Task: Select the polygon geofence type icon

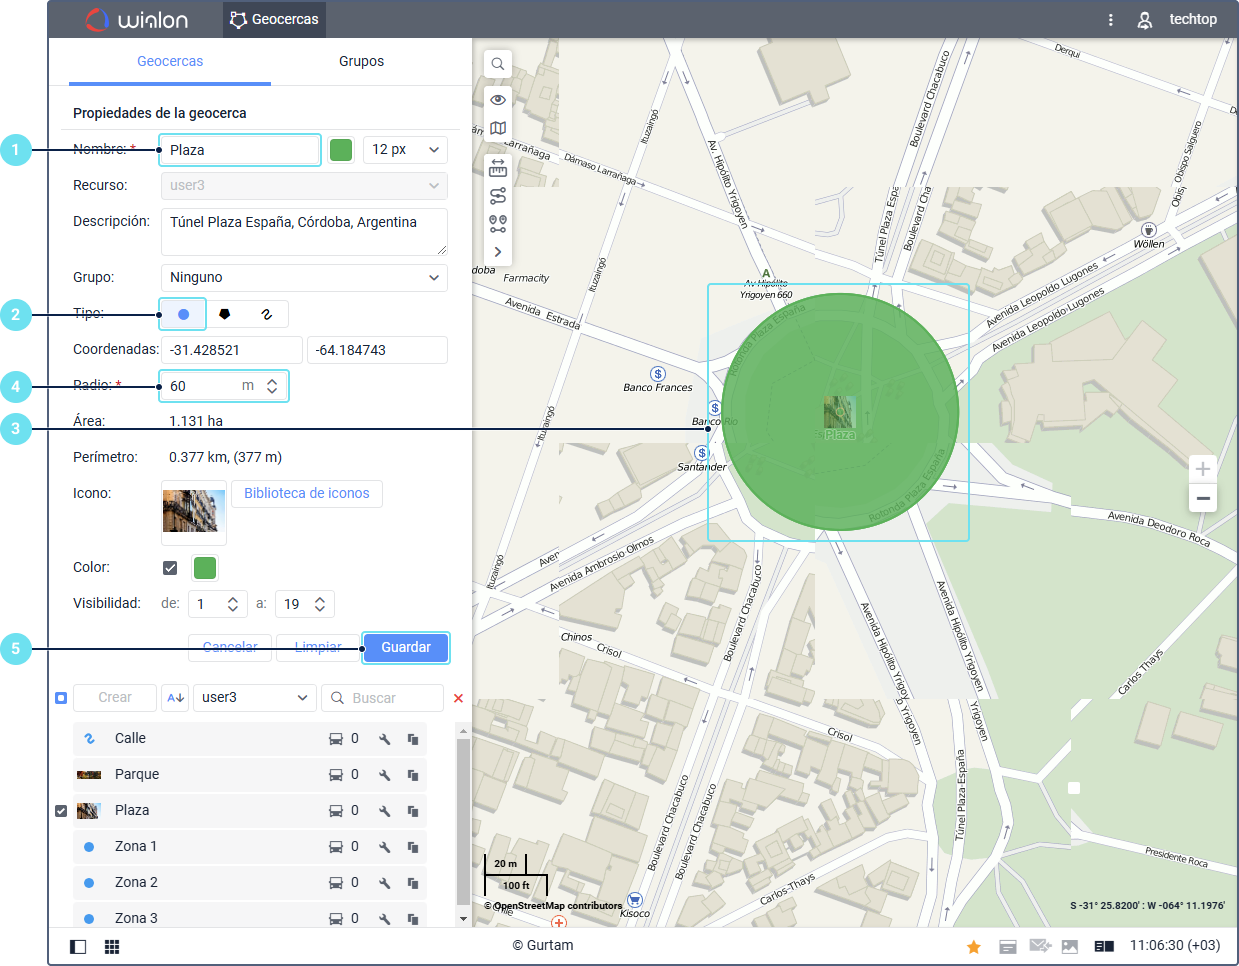Action: click(x=225, y=314)
